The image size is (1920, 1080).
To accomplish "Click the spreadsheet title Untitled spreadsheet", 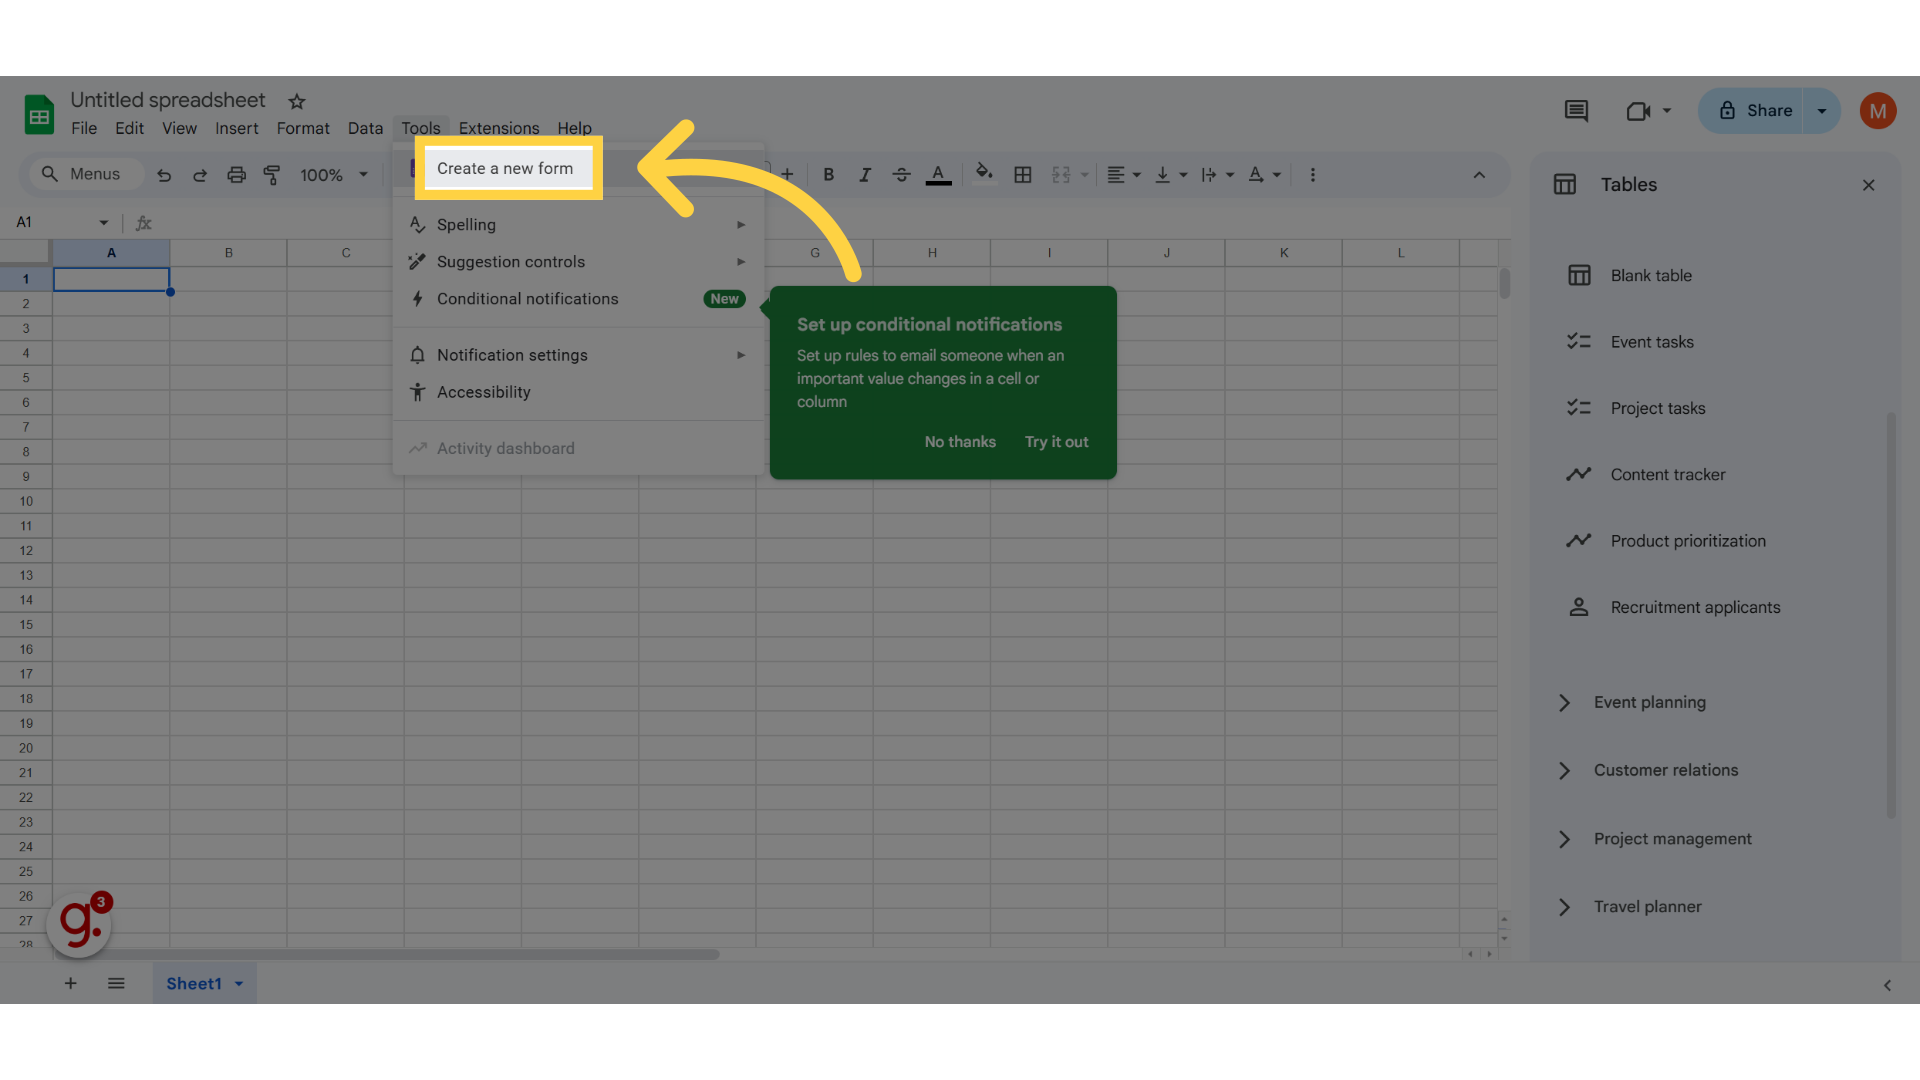I will coord(168,100).
